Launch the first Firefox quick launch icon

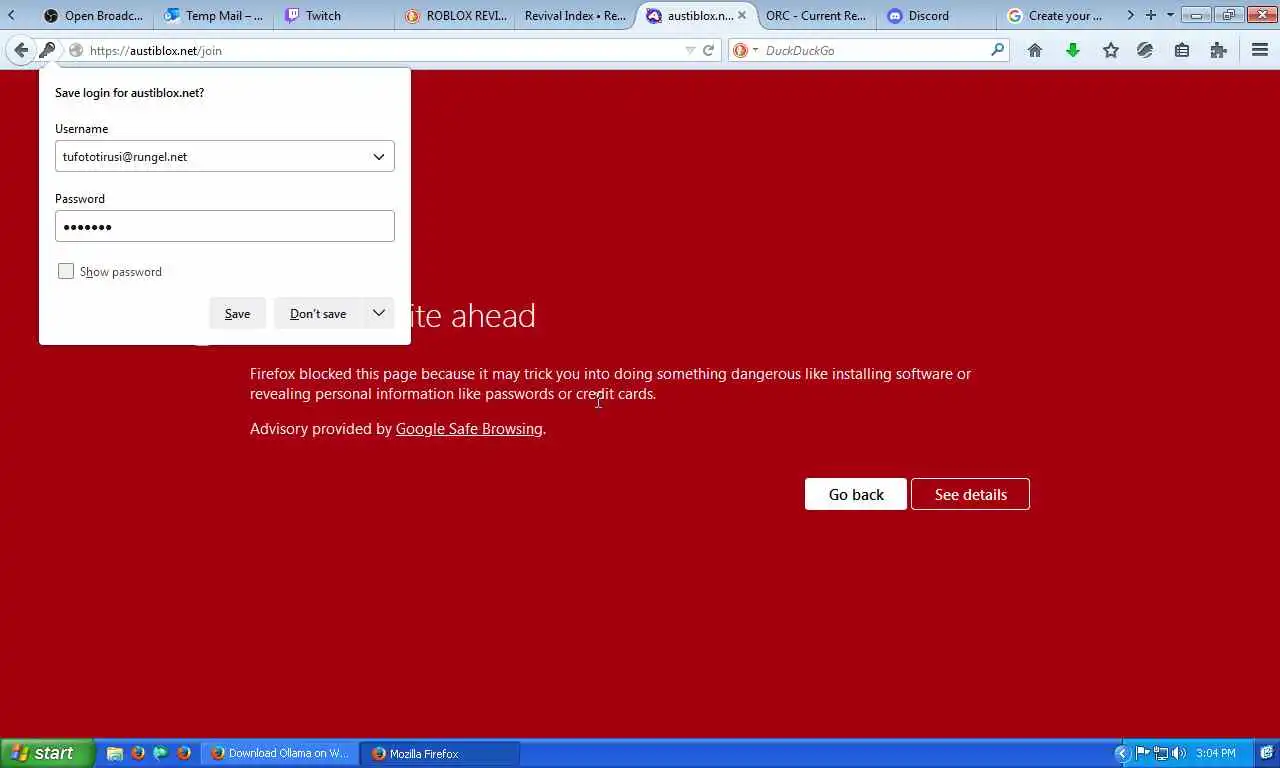click(138, 753)
